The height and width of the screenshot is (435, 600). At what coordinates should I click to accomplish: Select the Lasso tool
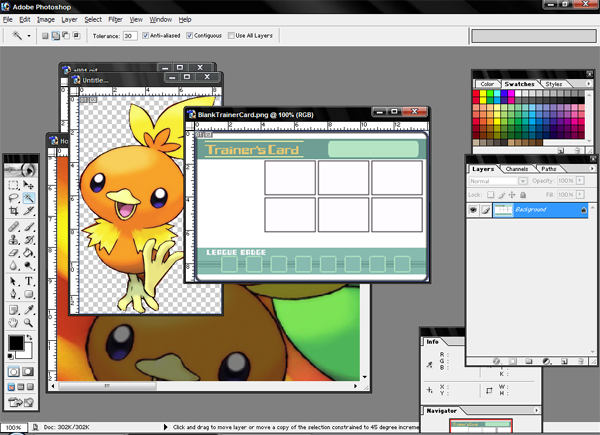click(14, 198)
